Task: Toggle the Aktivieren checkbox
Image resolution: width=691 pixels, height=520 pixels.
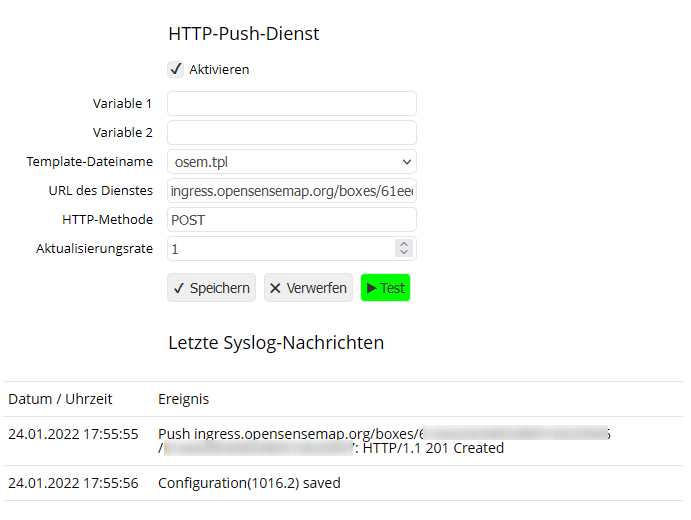Action: click(176, 69)
